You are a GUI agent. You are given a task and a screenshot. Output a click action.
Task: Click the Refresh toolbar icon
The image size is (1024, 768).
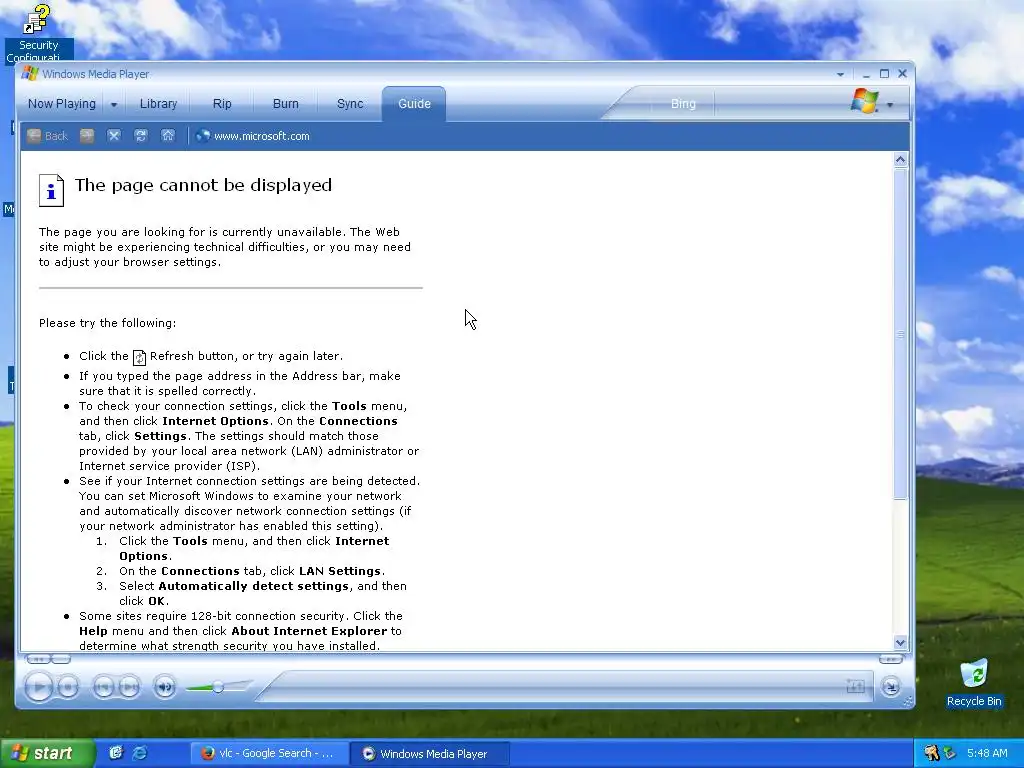point(140,136)
